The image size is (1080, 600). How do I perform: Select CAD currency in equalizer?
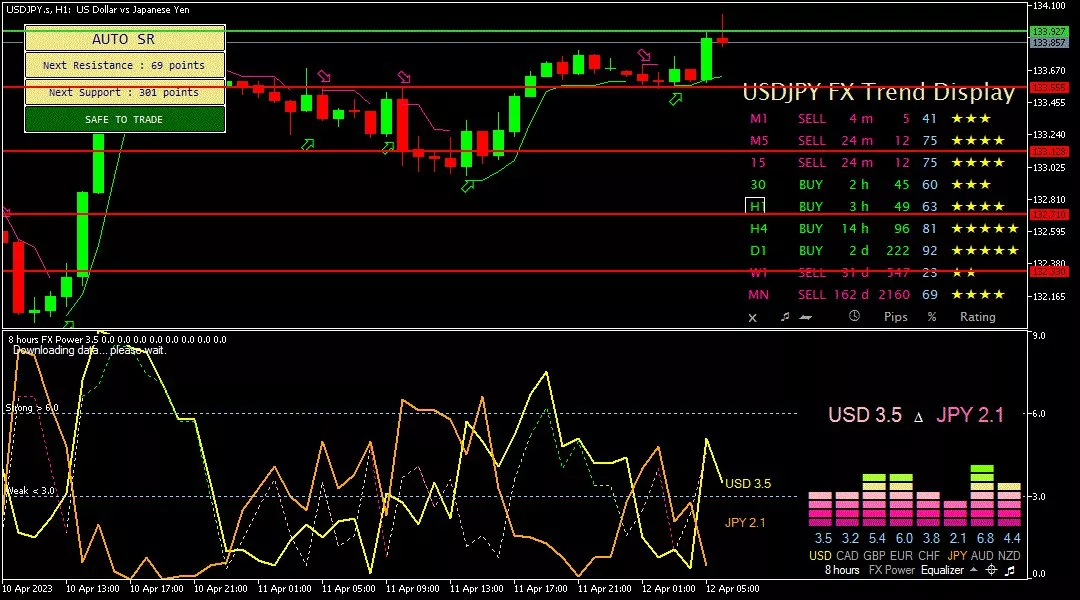[x=847, y=555]
